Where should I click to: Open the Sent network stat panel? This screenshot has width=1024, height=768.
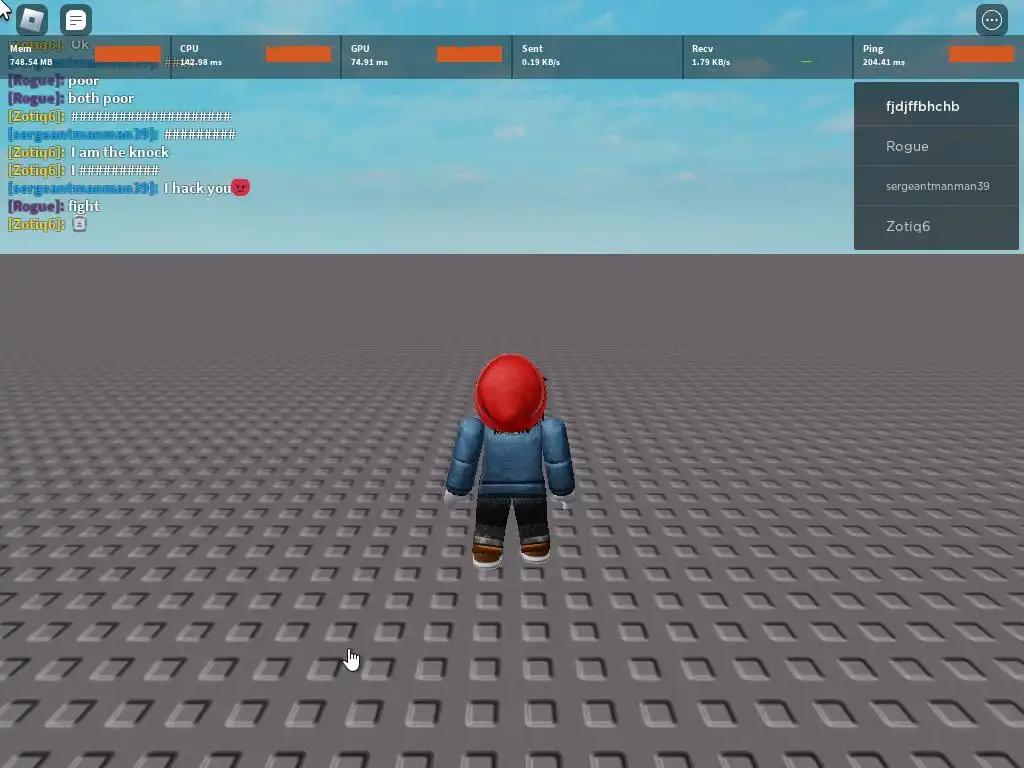(x=598, y=56)
